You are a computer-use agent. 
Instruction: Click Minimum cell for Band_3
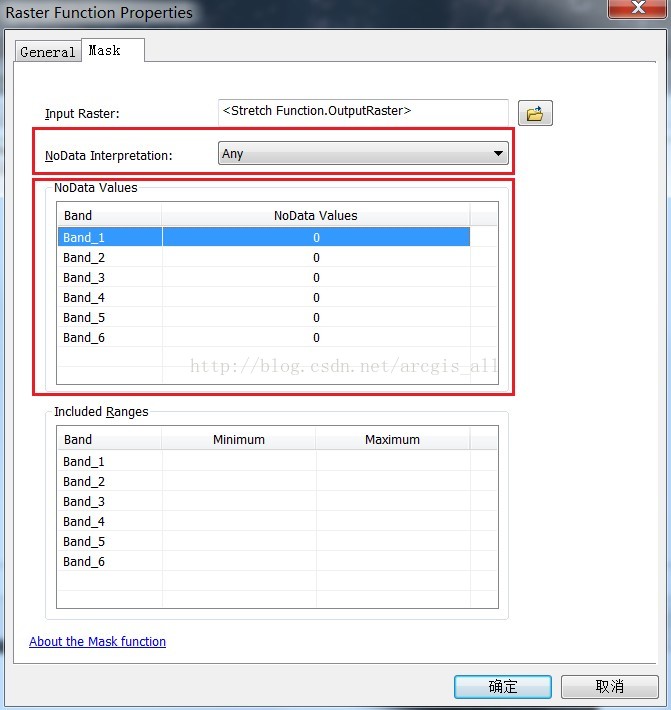click(239, 501)
